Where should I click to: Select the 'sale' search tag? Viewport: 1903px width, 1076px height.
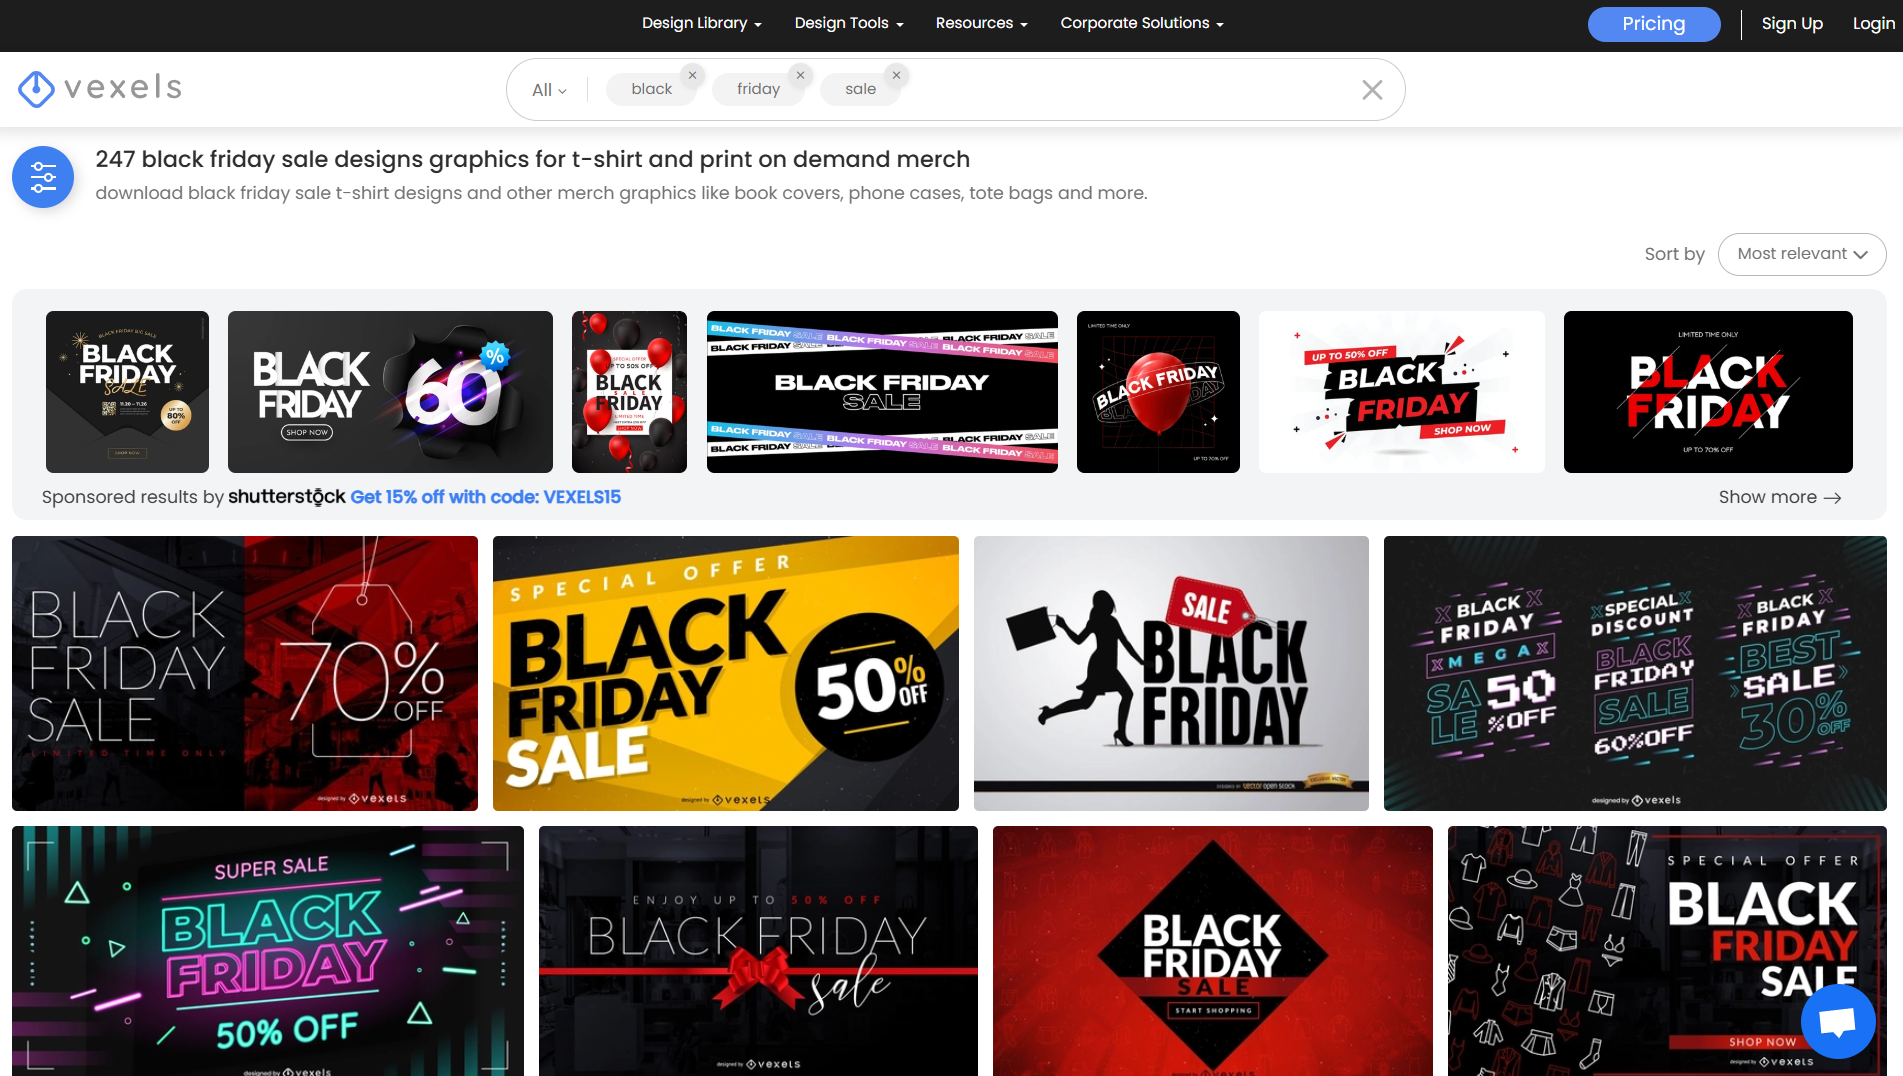tap(861, 89)
